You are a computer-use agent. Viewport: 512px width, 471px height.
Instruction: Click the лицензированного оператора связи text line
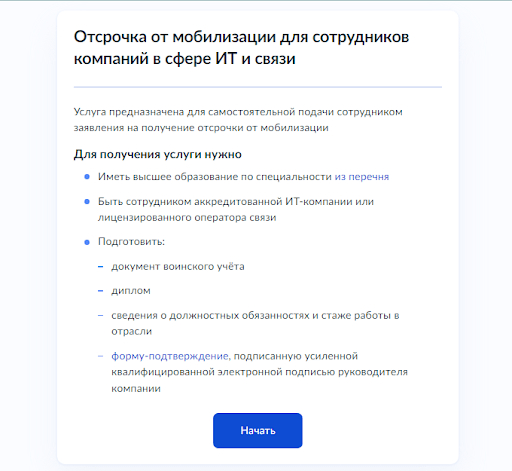pos(187,218)
